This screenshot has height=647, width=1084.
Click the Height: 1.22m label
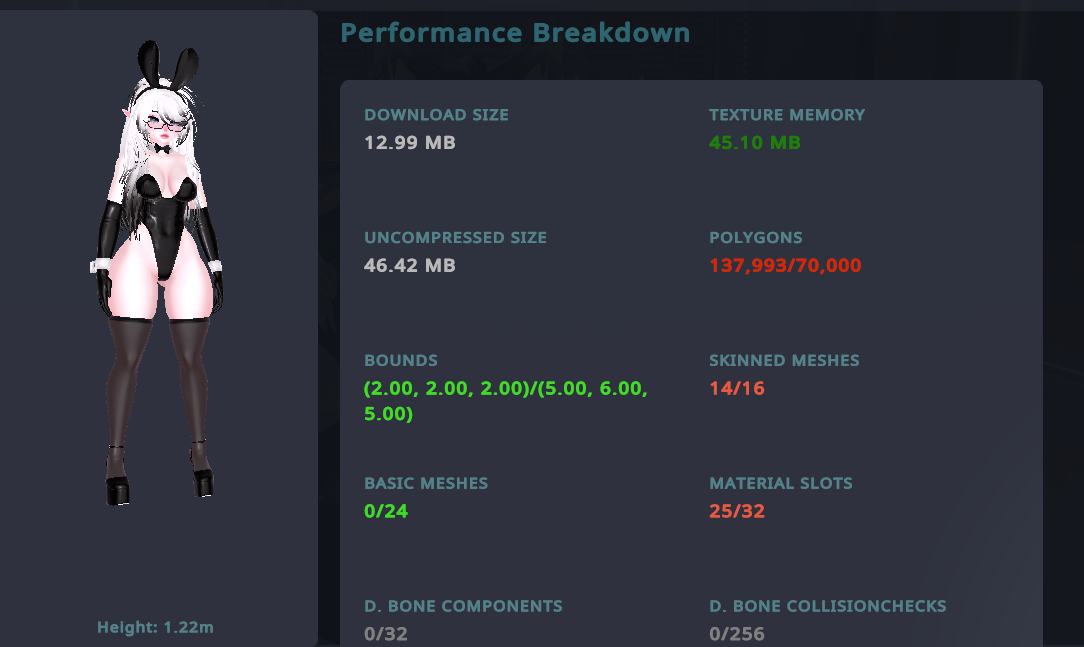click(155, 628)
